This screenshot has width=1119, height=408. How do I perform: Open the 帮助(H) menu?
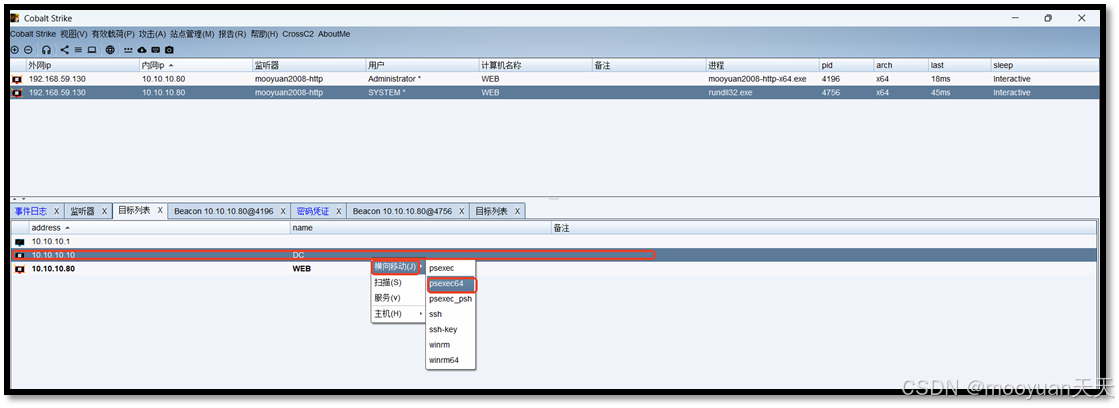click(x=264, y=34)
